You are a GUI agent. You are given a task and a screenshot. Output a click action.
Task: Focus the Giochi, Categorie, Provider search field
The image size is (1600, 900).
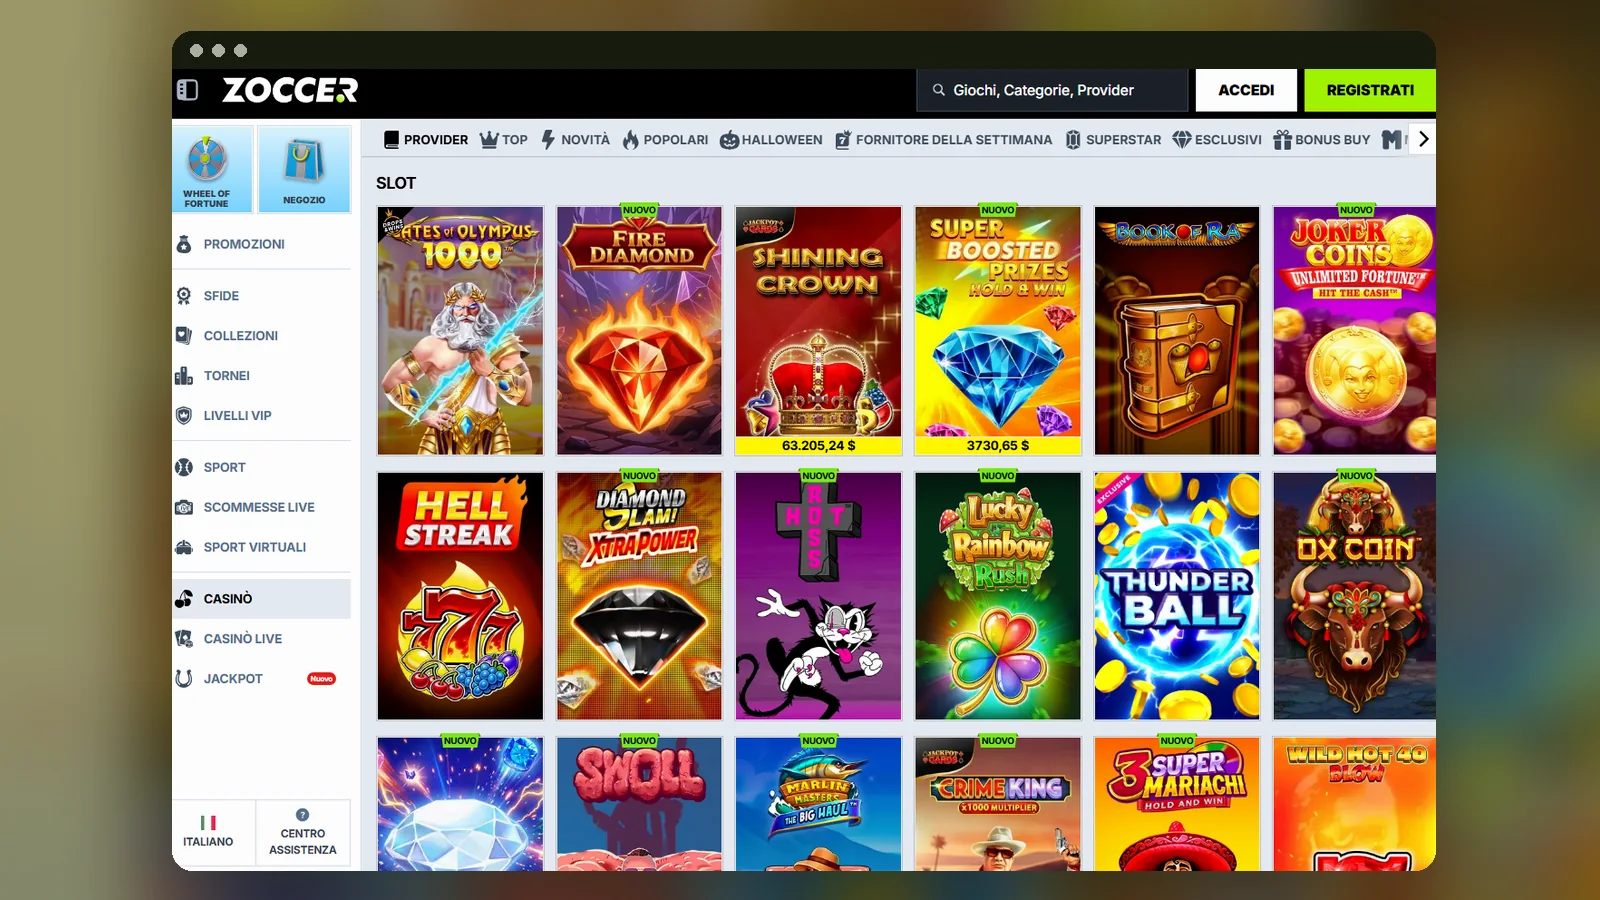[1052, 90]
